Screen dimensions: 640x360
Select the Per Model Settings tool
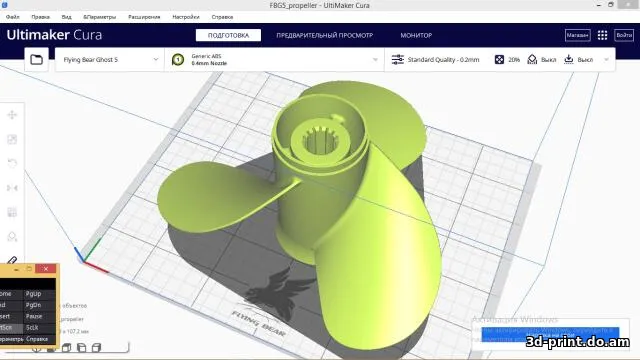point(12,212)
